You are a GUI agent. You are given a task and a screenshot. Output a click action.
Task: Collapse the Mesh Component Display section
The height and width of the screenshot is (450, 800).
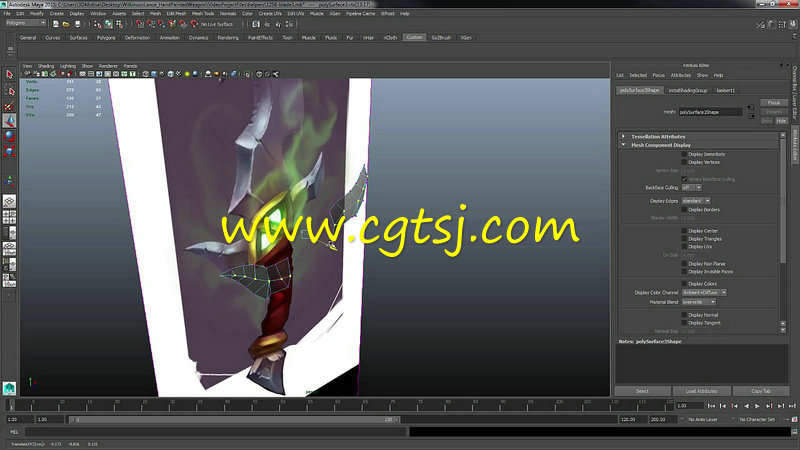623,145
